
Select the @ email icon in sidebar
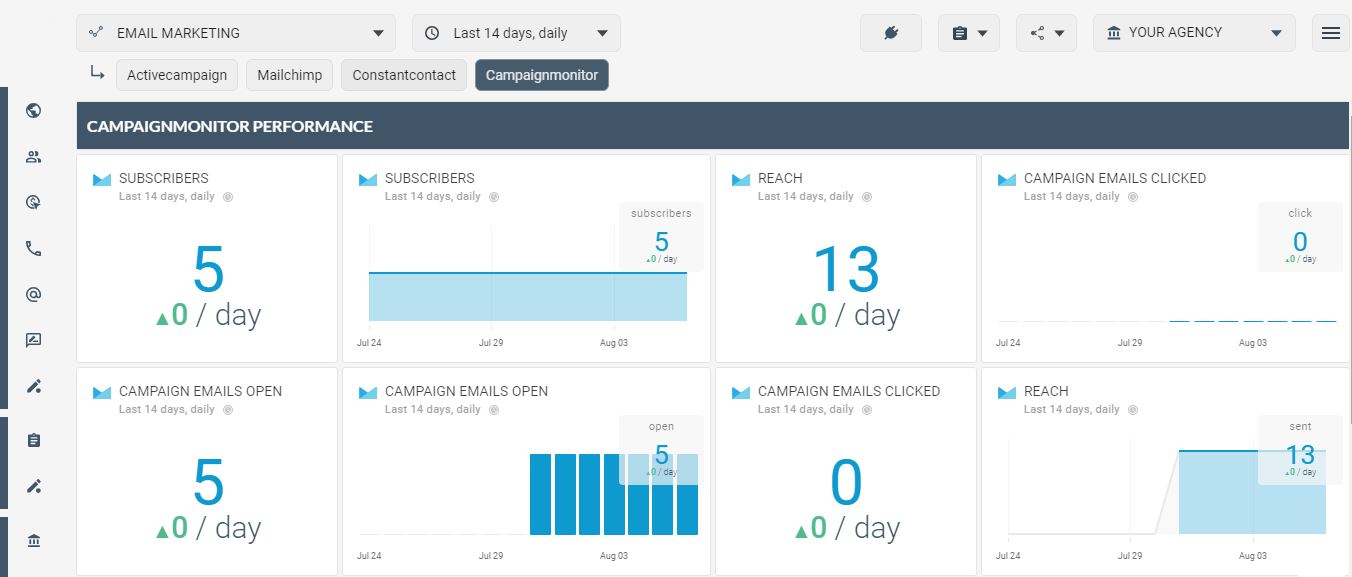click(34, 295)
